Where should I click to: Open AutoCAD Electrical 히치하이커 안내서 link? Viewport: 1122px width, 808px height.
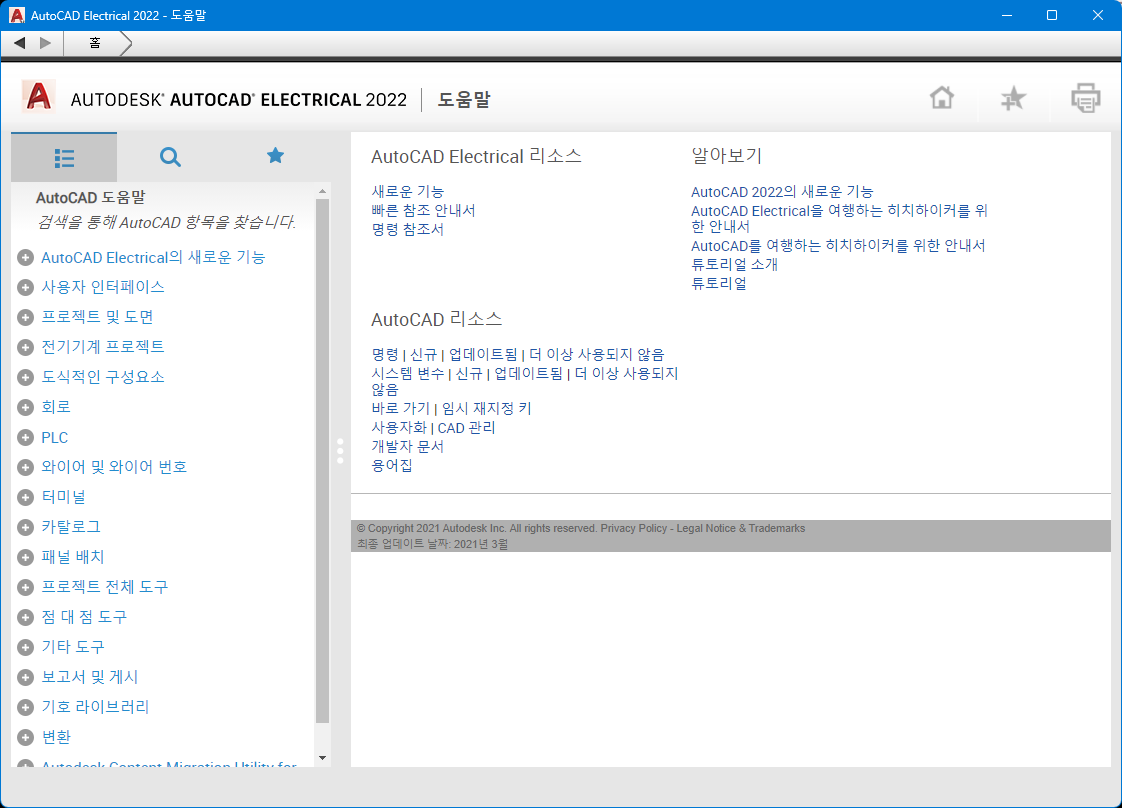[839, 218]
